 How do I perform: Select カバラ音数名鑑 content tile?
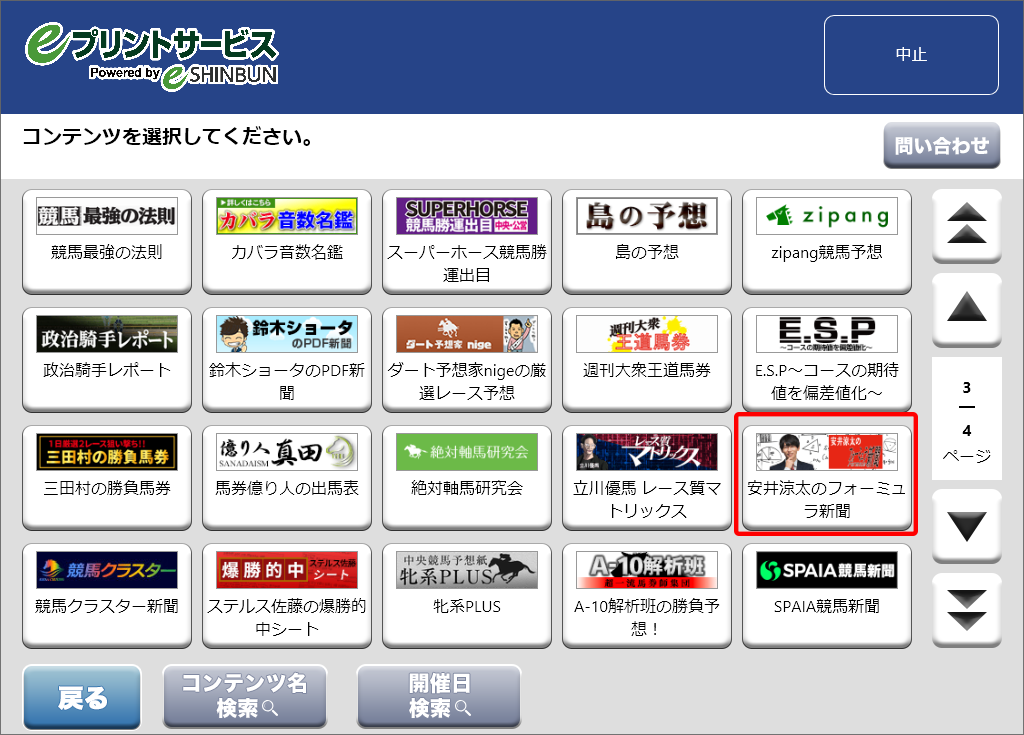pos(287,242)
